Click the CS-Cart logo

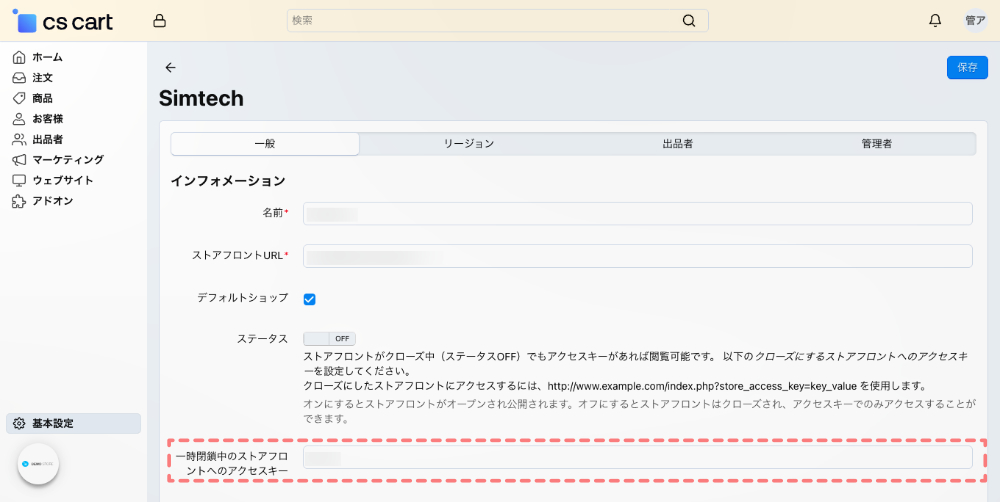click(x=62, y=21)
